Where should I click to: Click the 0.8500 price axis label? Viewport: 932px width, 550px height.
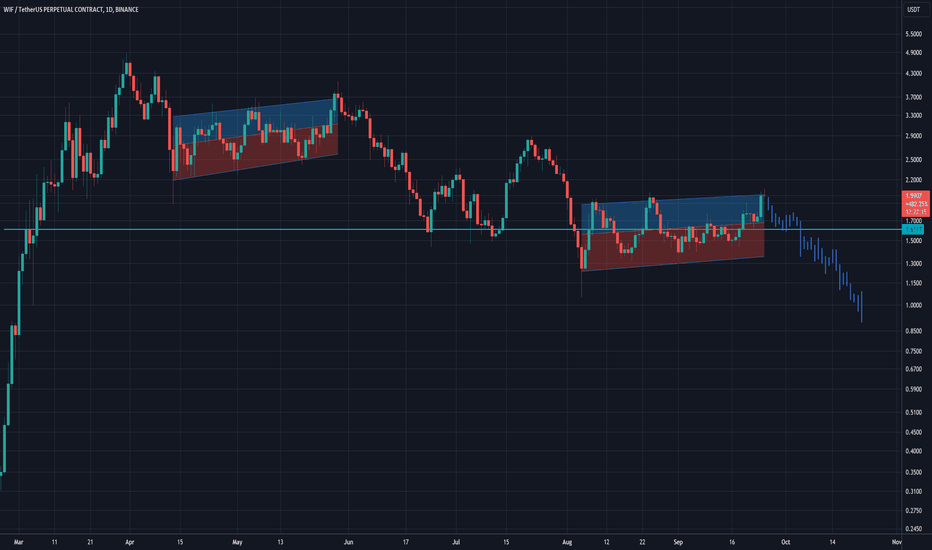(913, 331)
